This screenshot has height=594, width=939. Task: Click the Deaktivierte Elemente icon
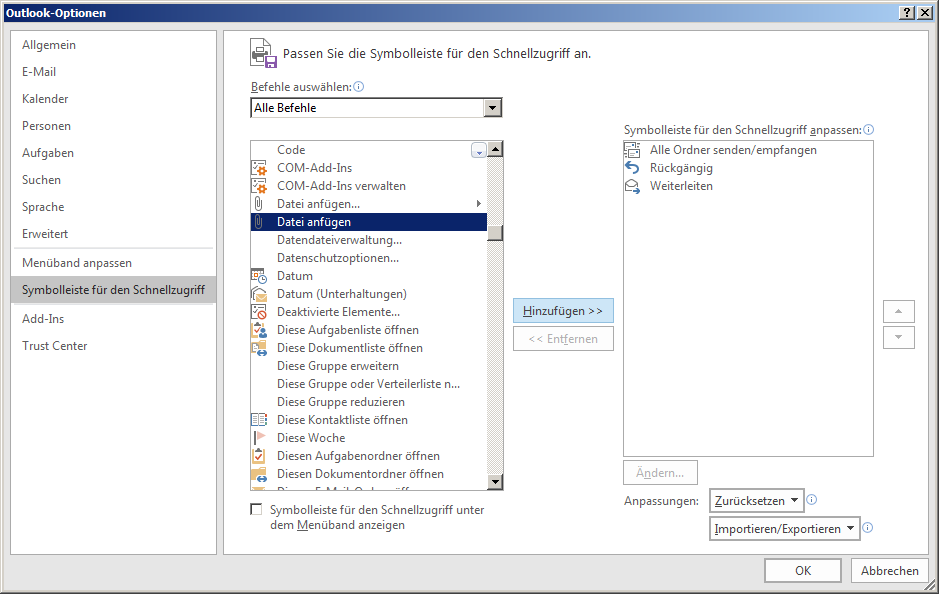tap(259, 312)
